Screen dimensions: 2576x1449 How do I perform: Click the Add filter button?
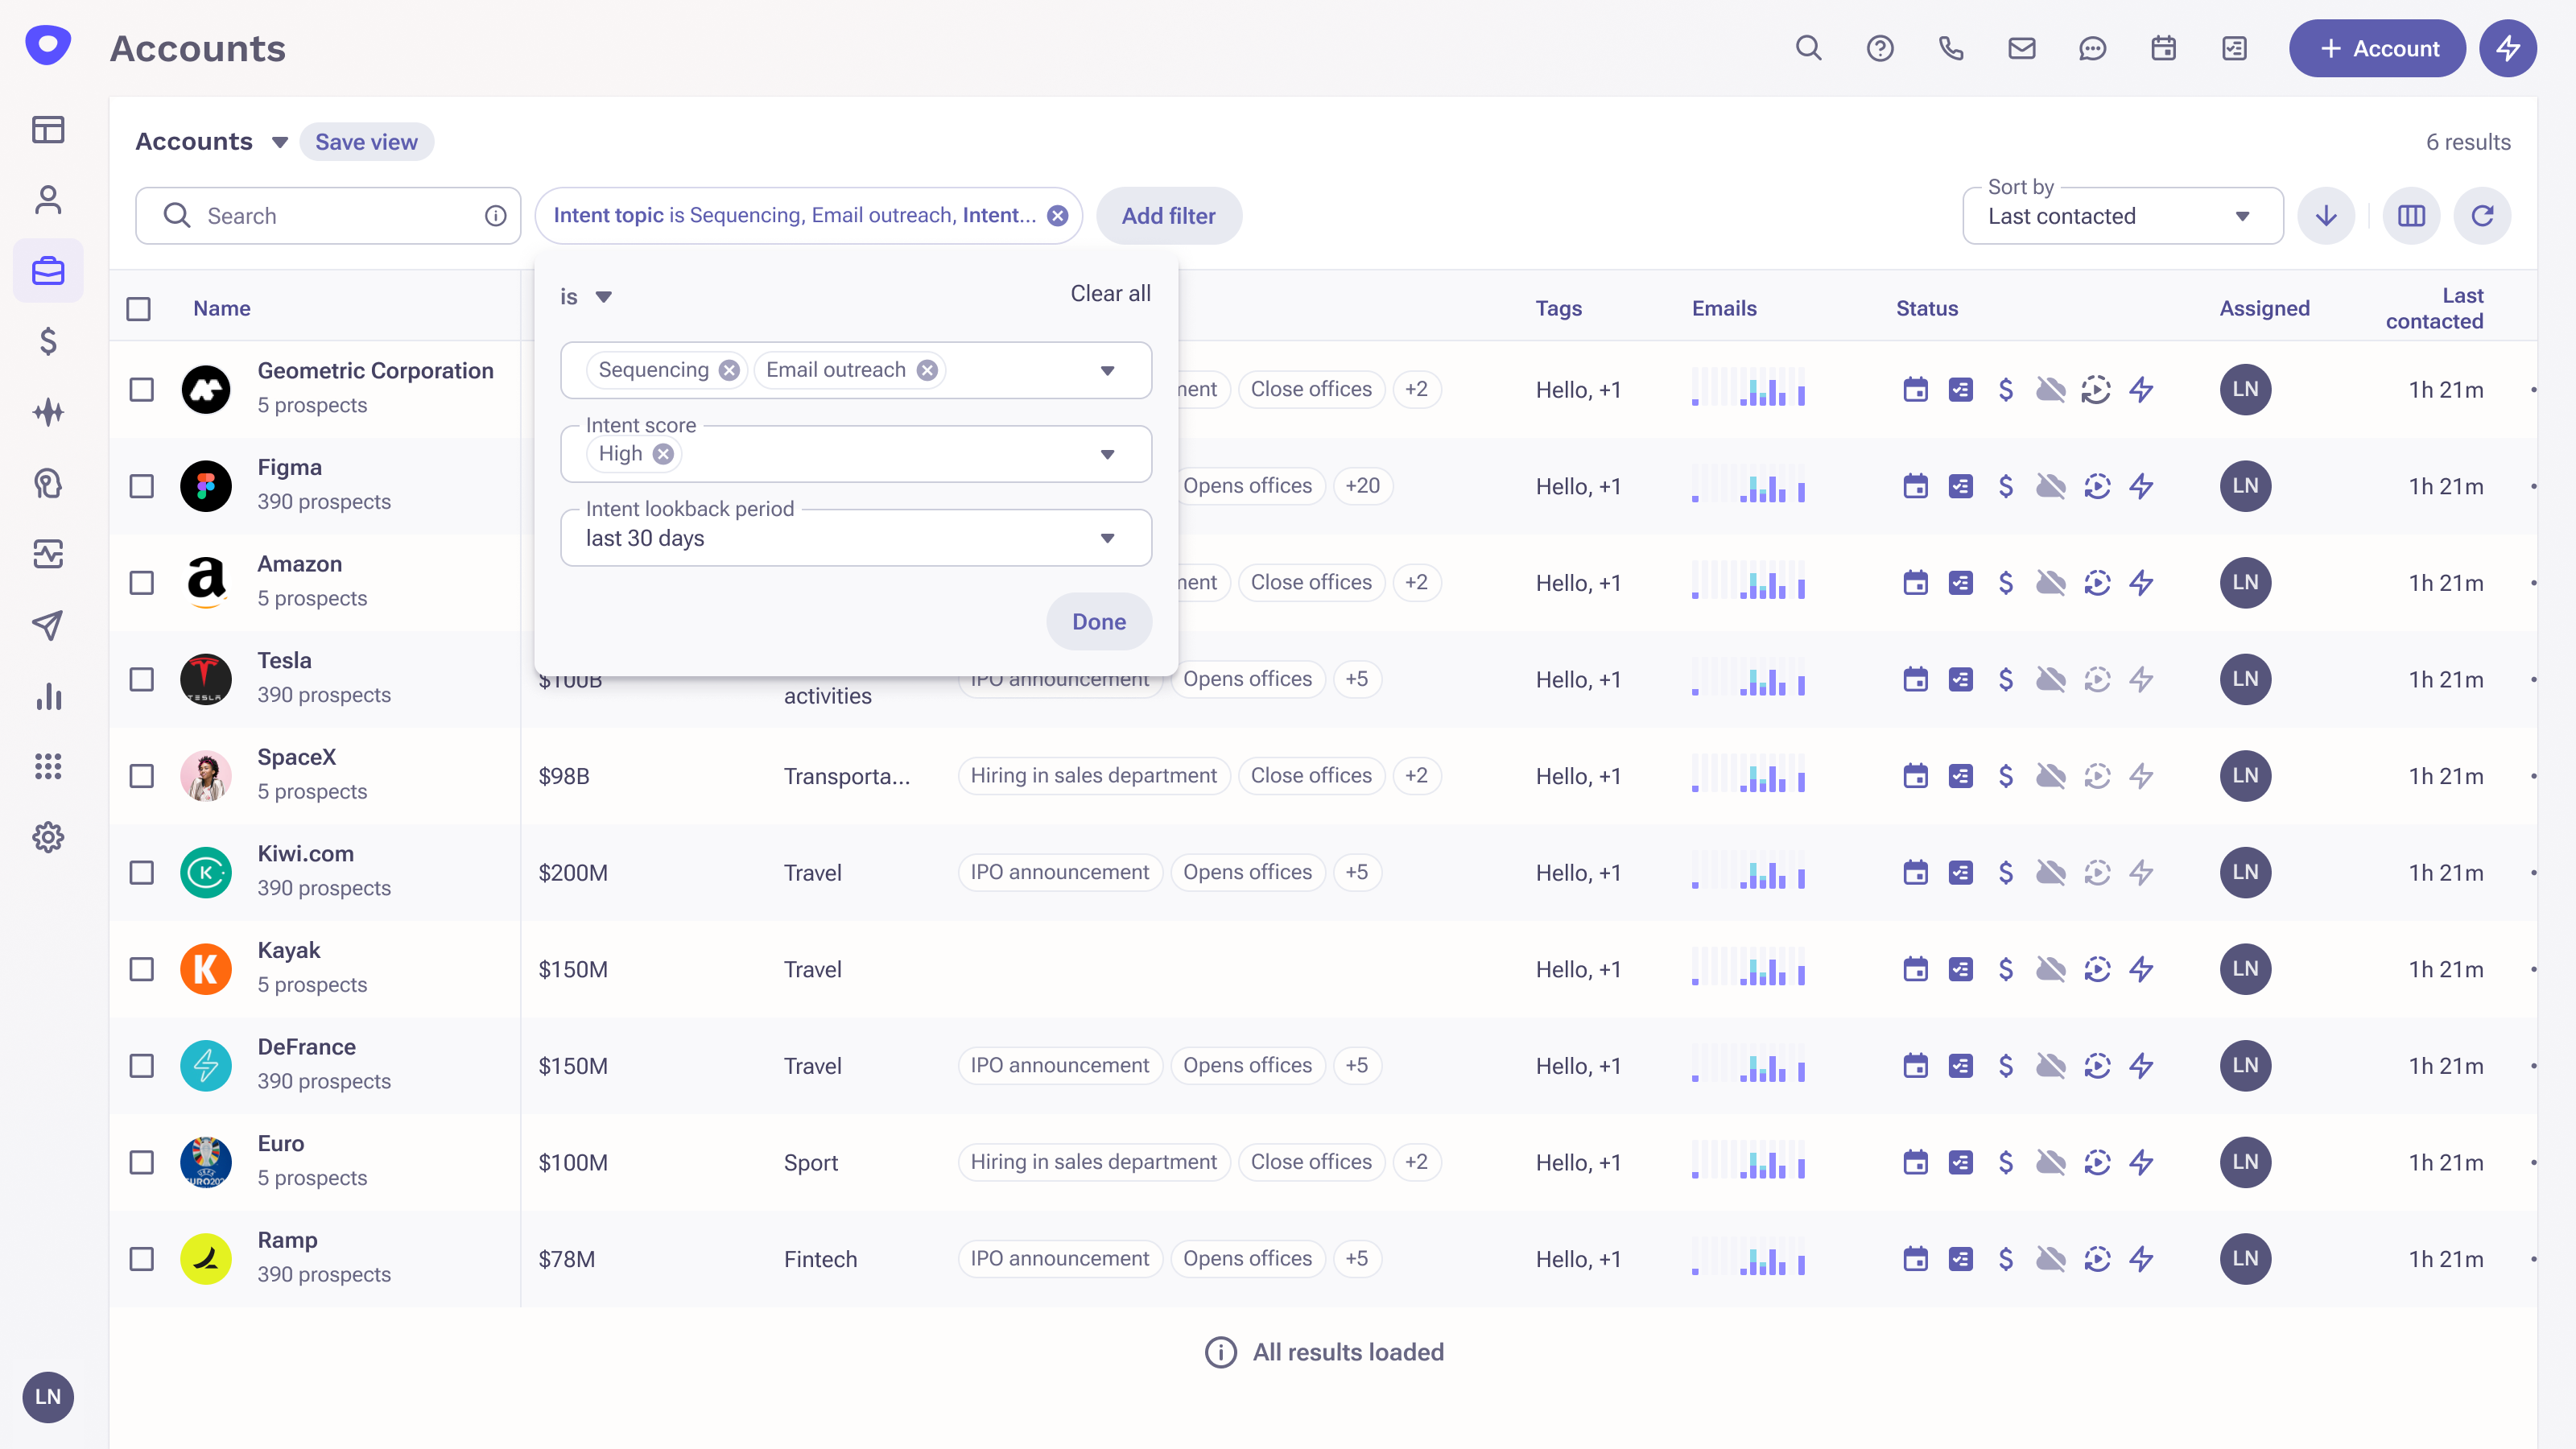click(x=1168, y=216)
